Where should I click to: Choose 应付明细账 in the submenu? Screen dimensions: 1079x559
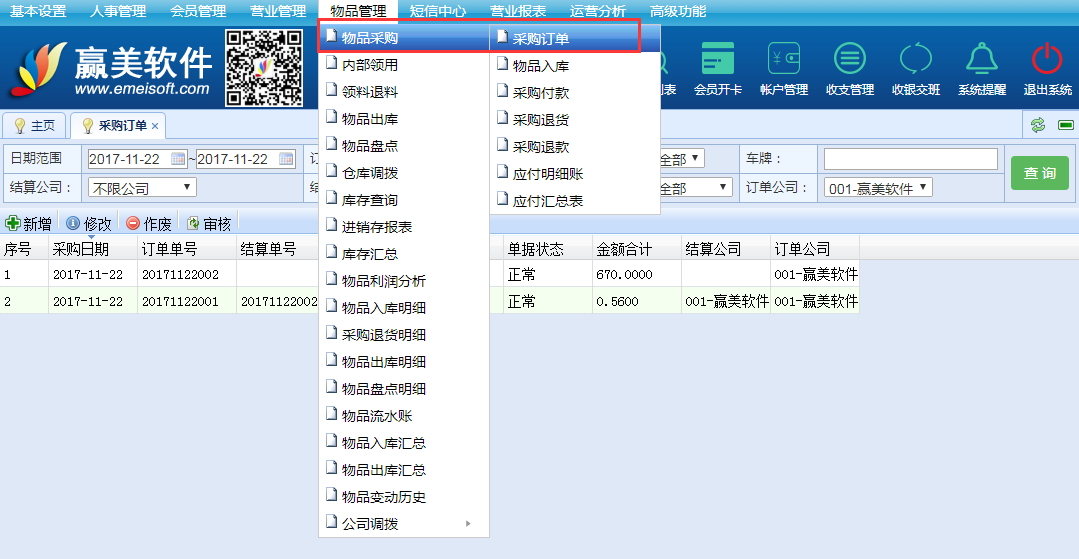click(575, 174)
